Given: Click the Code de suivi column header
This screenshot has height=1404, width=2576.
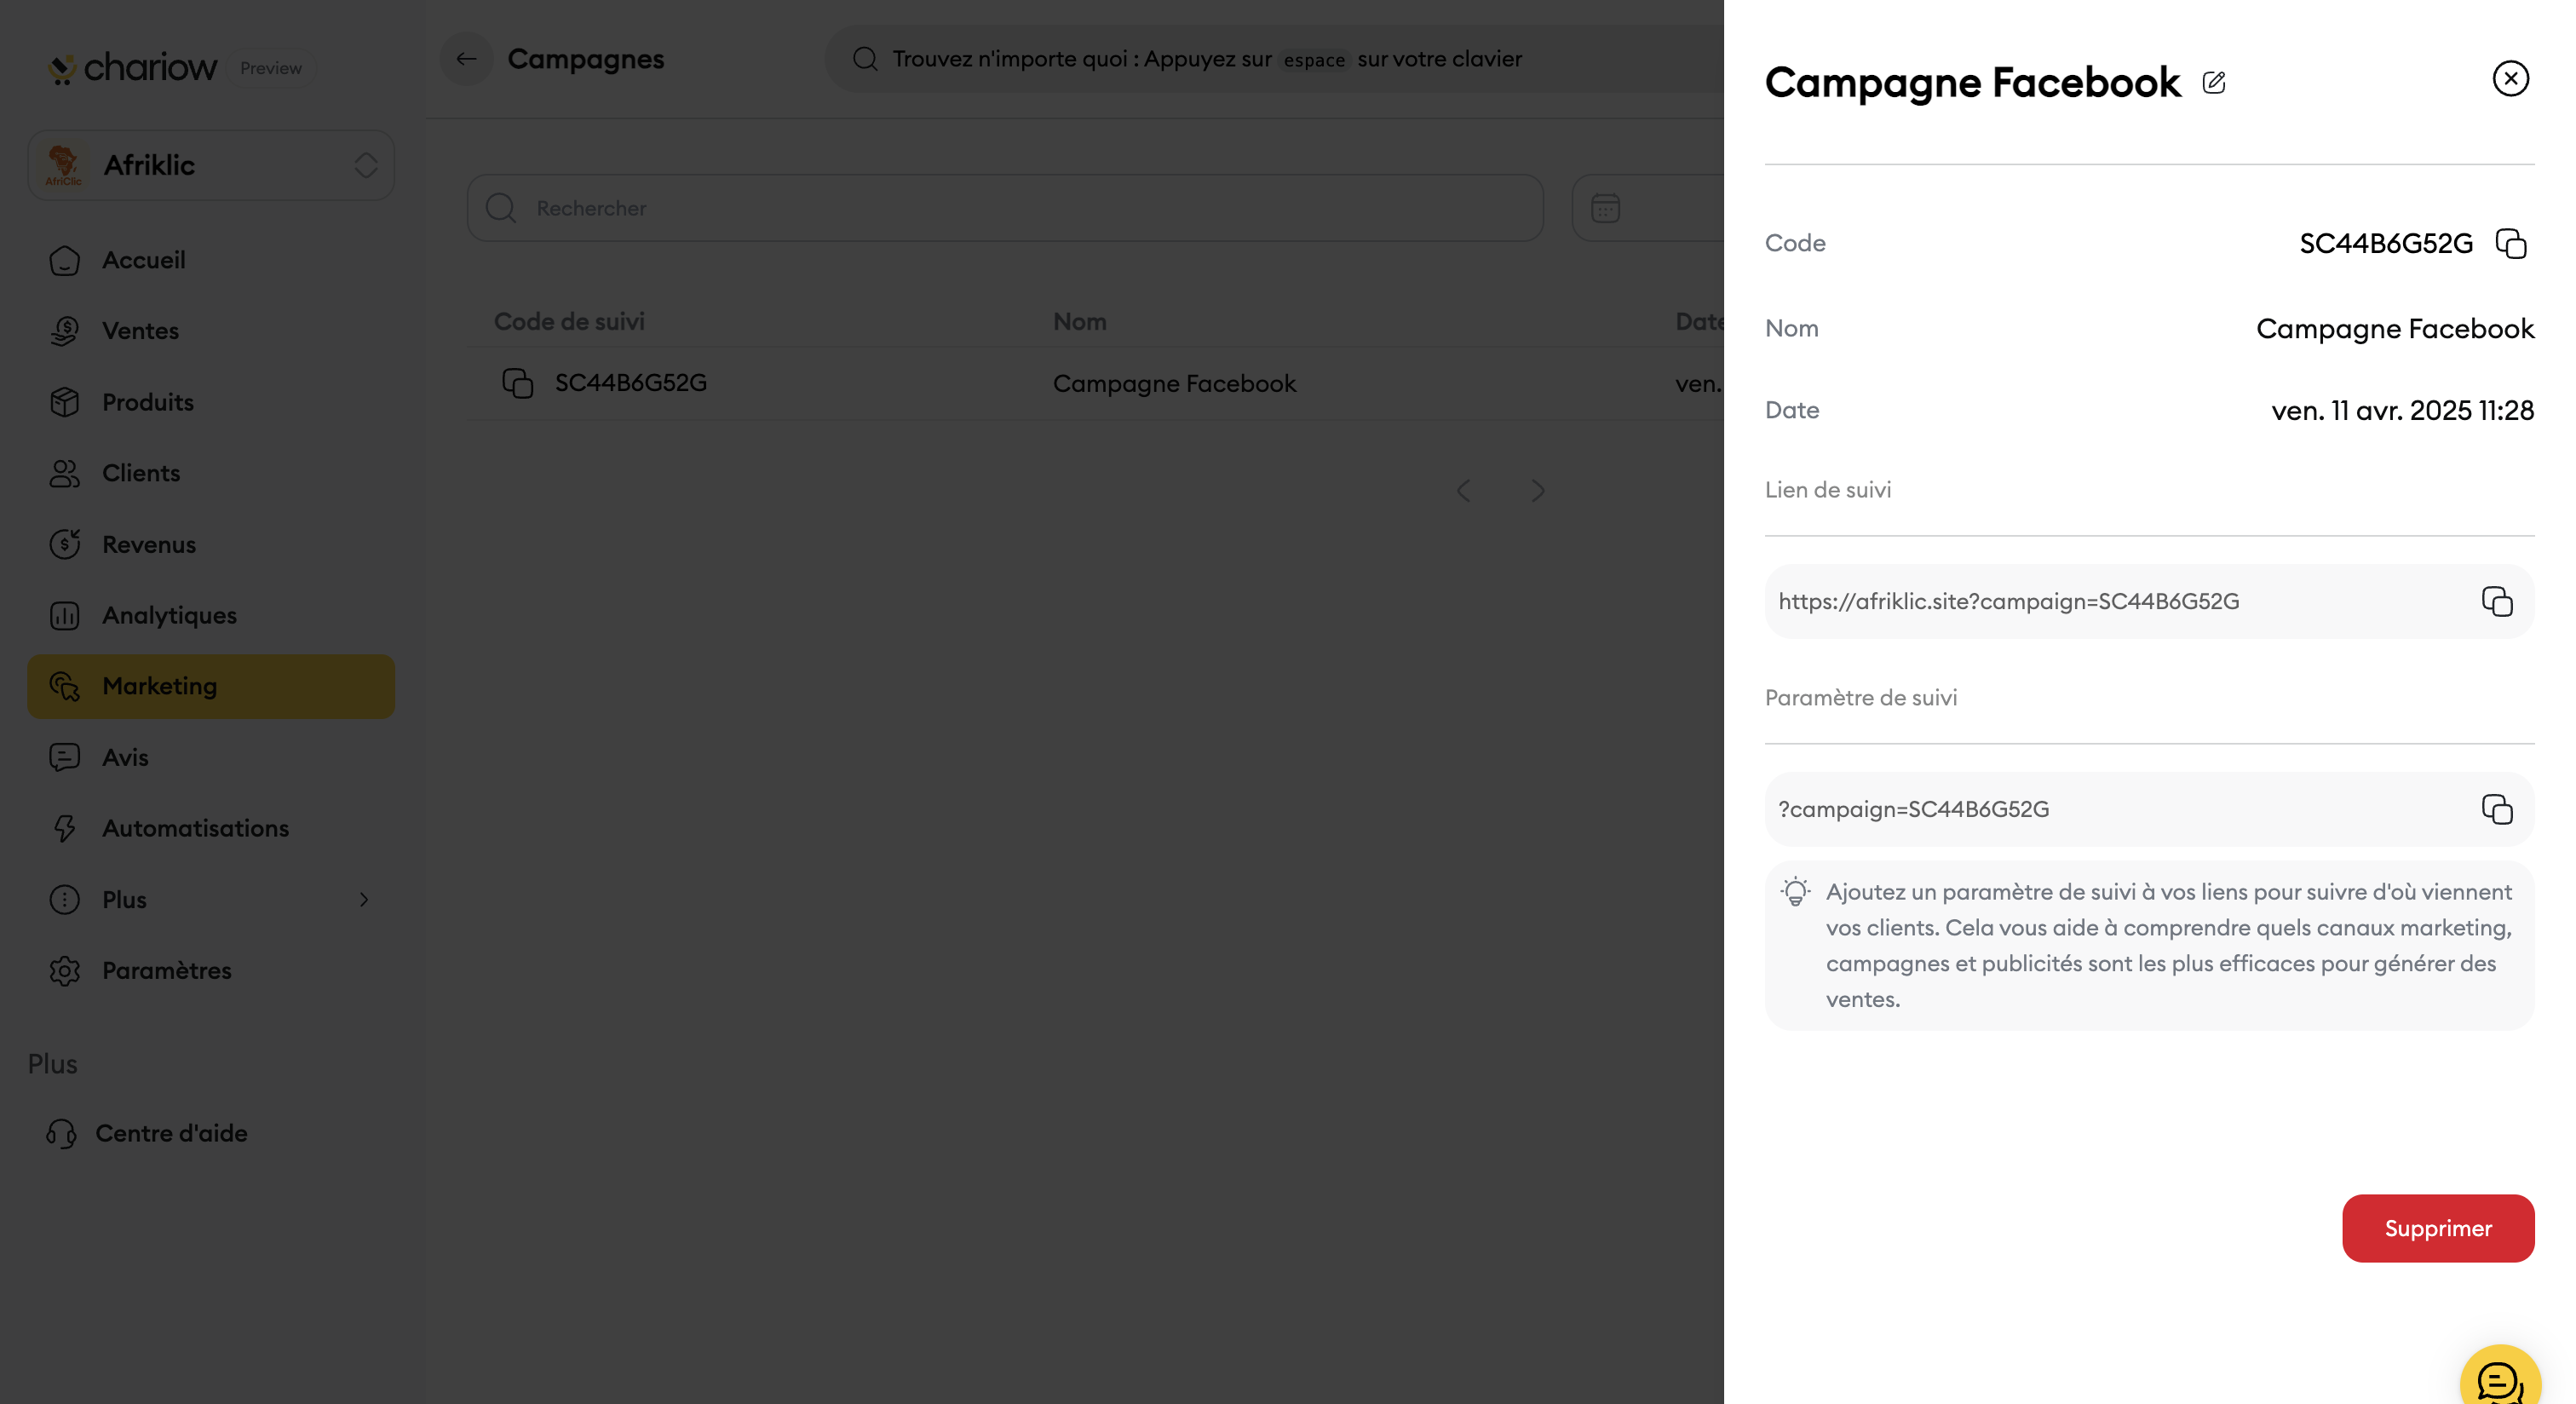Looking at the screenshot, I should click(569, 321).
